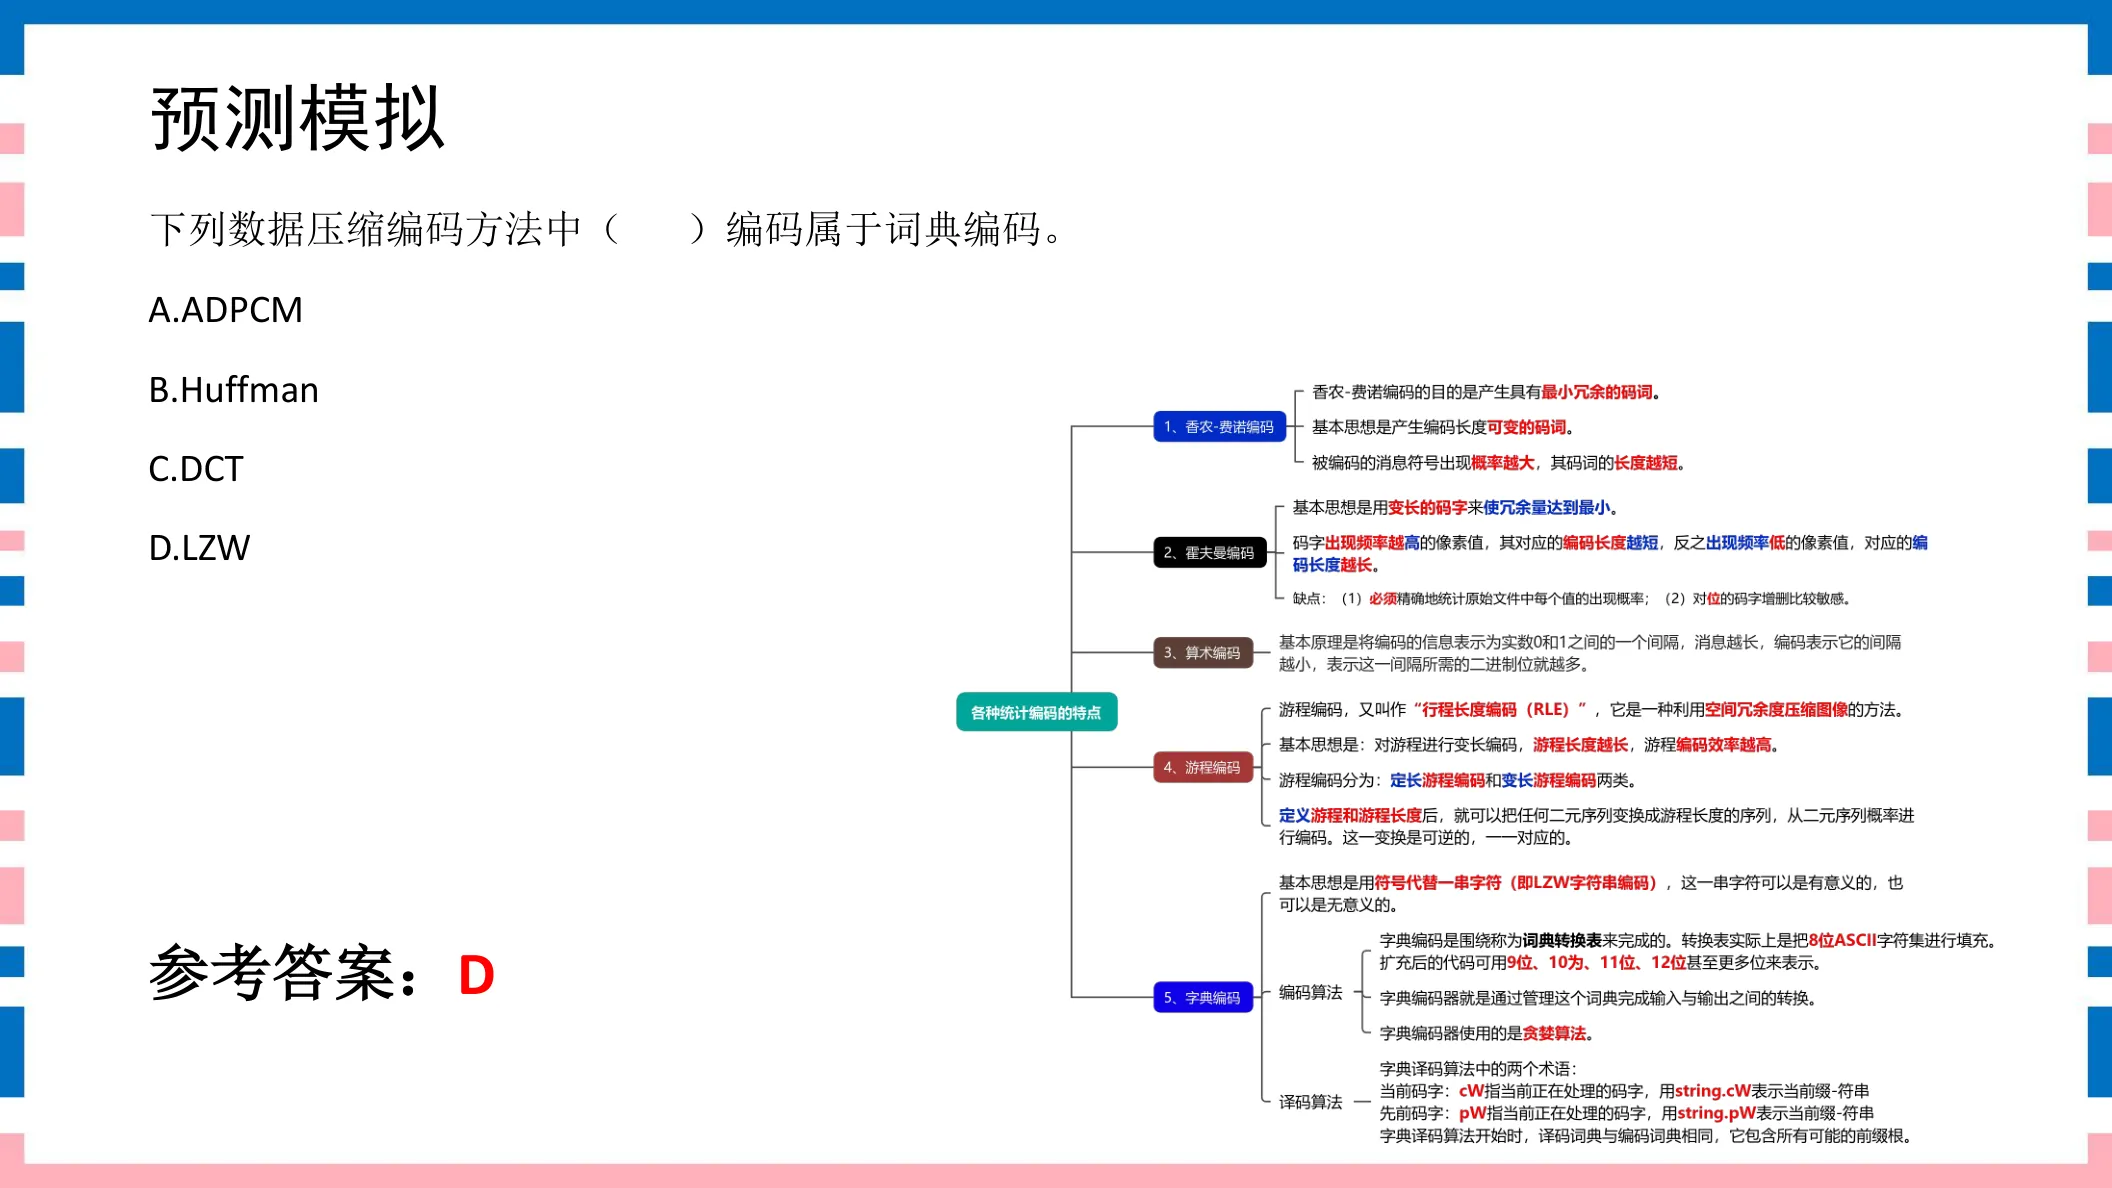Click the line about 可变的码词
The width and height of the screenshot is (2112, 1188).
1443,427
